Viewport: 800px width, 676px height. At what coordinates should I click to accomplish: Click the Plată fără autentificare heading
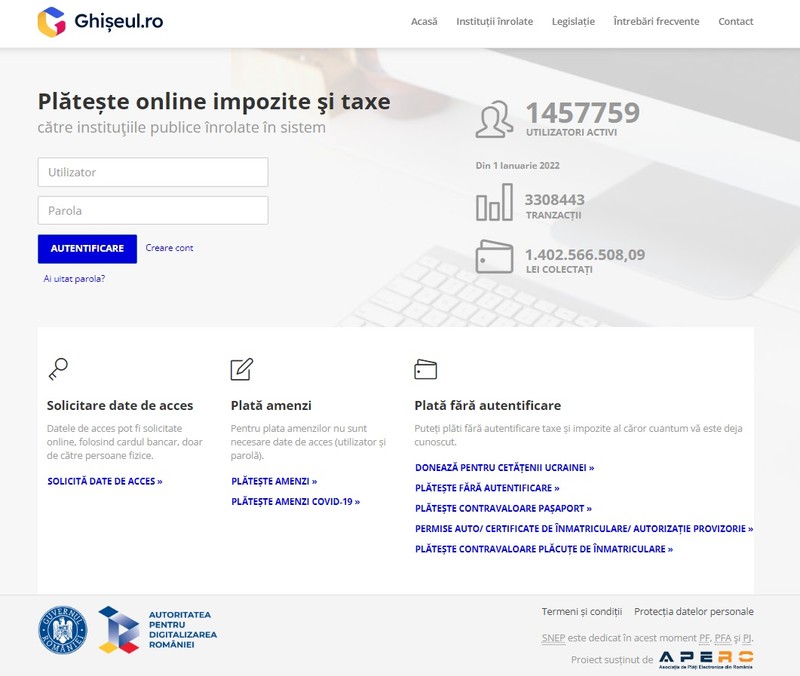coord(488,405)
